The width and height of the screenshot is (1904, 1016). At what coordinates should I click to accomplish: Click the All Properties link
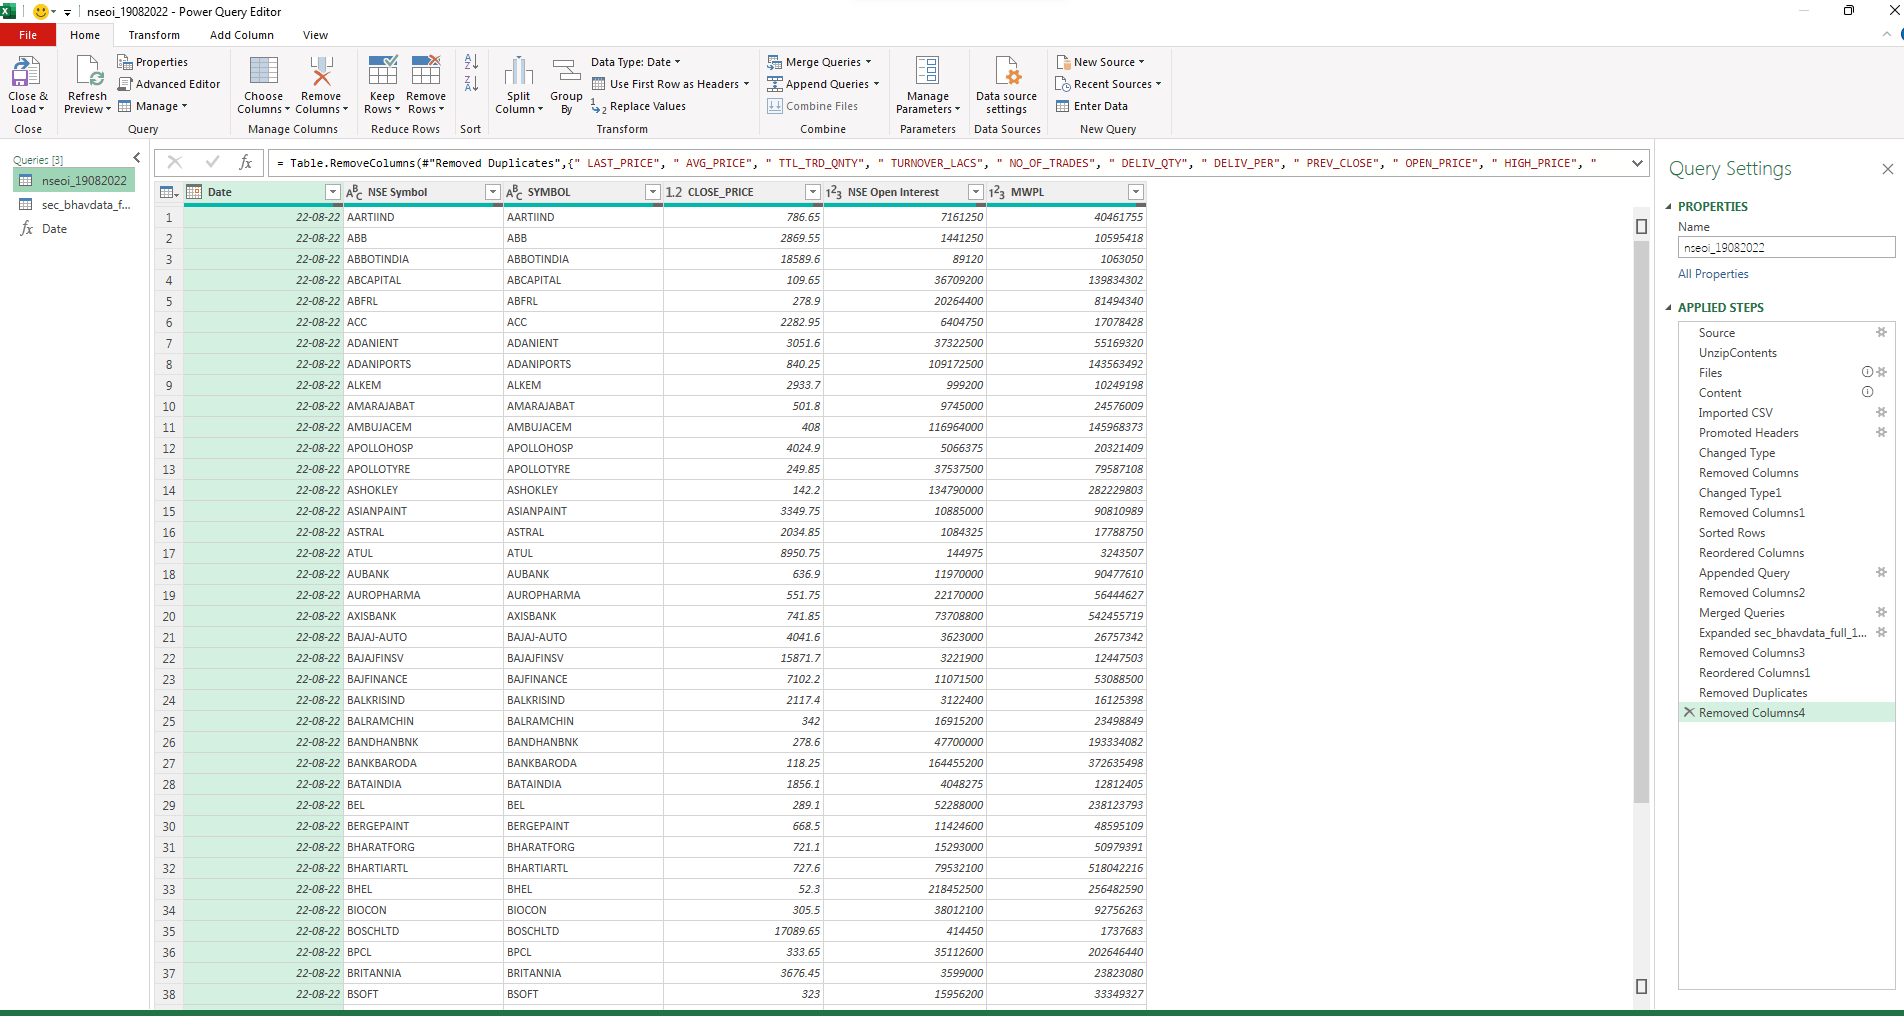pos(1713,274)
